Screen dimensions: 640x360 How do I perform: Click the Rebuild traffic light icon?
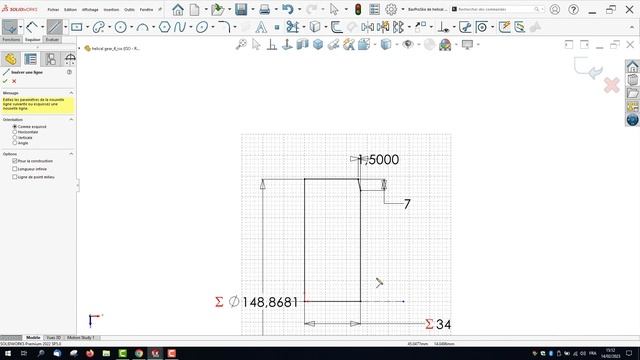tap(358, 9)
